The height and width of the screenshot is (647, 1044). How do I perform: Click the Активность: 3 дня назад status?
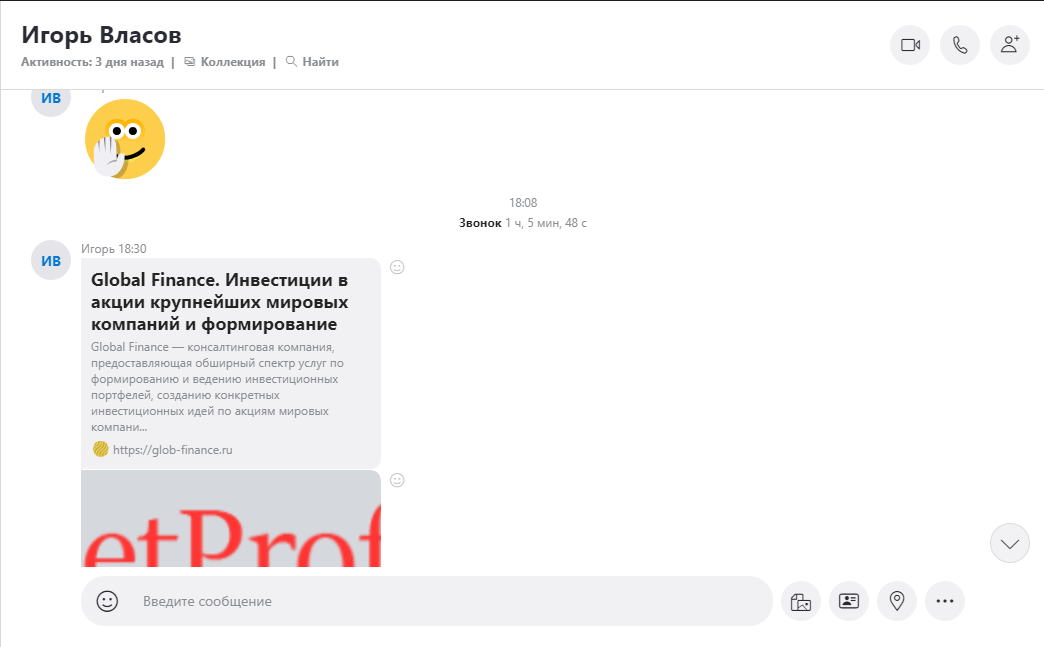coord(92,62)
